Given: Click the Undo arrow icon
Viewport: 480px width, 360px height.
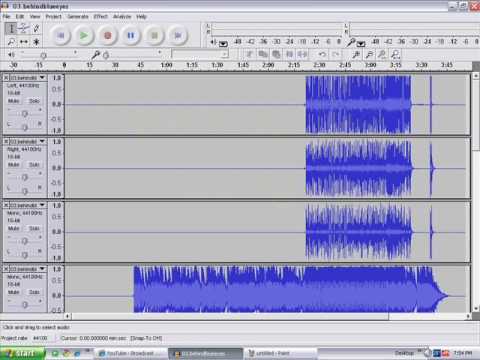Looking at the screenshot, I should coord(322,54).
